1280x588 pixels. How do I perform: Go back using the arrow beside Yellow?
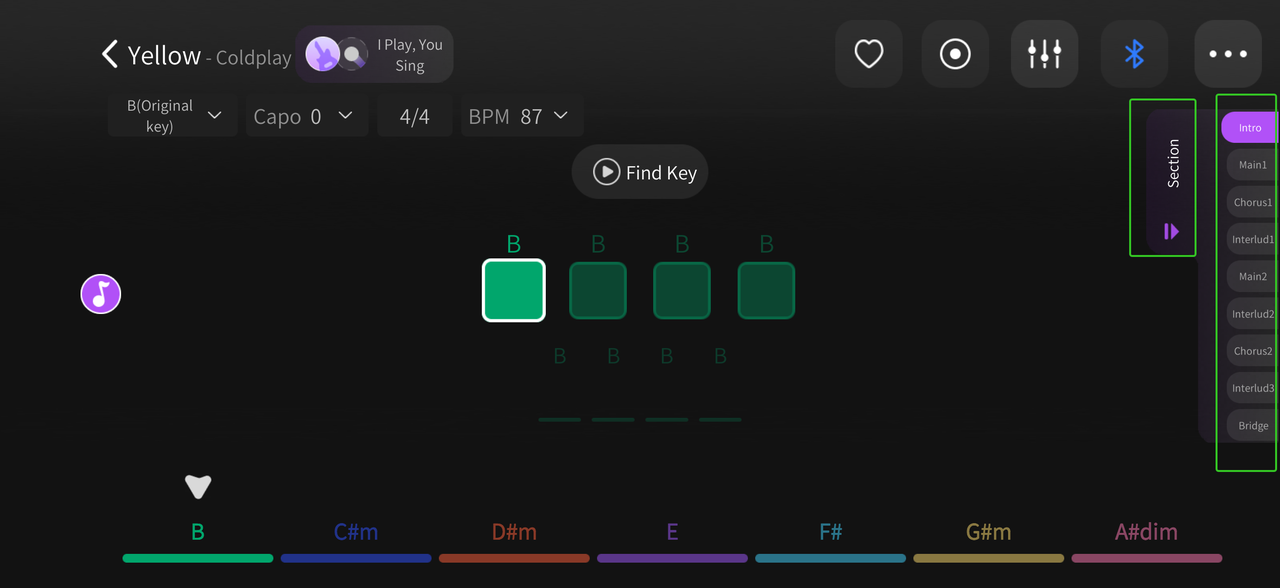[110, 54]
